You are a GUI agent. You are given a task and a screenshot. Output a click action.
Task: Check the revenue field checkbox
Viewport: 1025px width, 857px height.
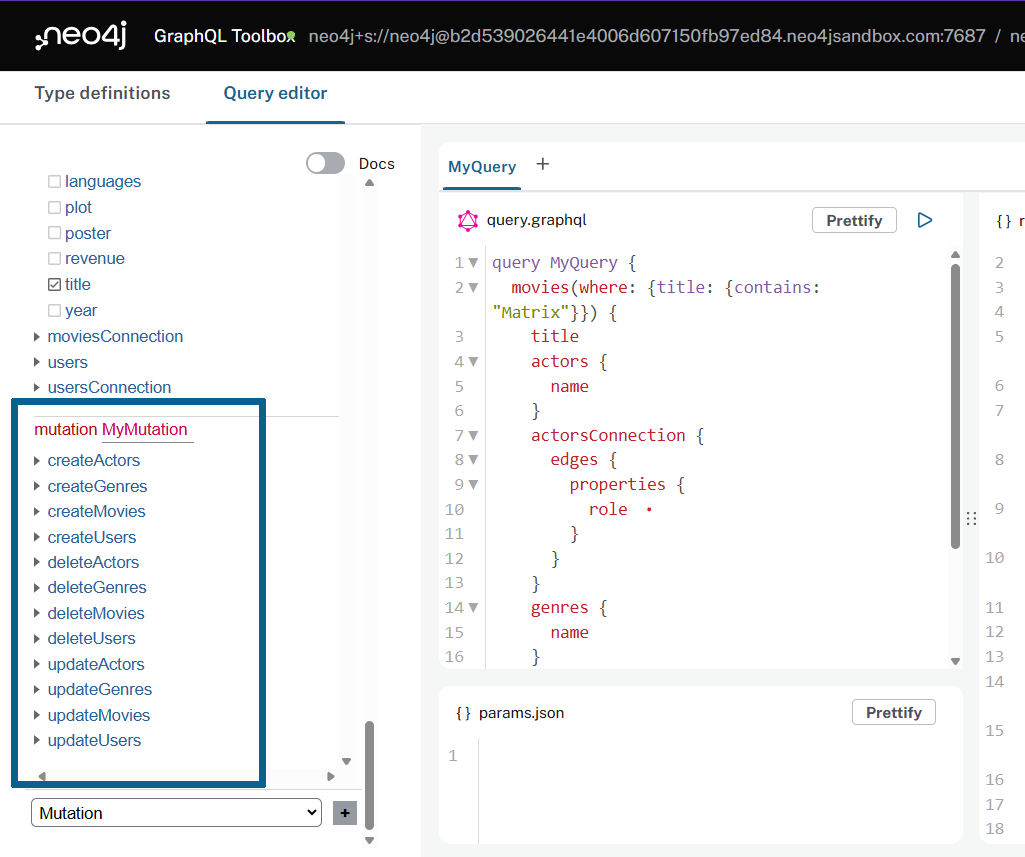coord(55,258)
